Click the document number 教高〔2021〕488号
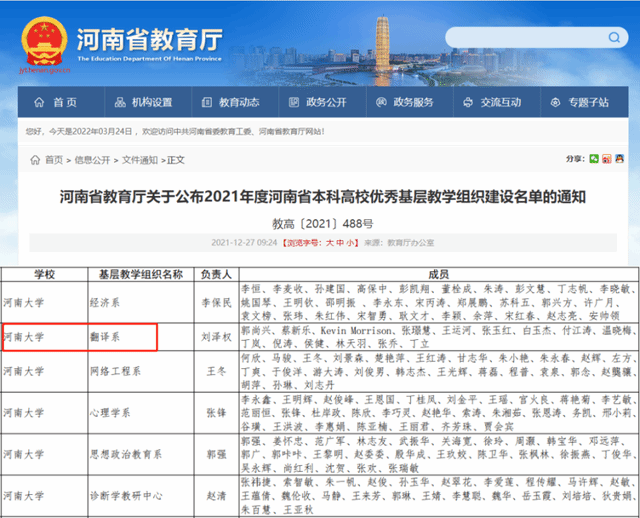Screen dimensions: 640x518 (323, 224)
